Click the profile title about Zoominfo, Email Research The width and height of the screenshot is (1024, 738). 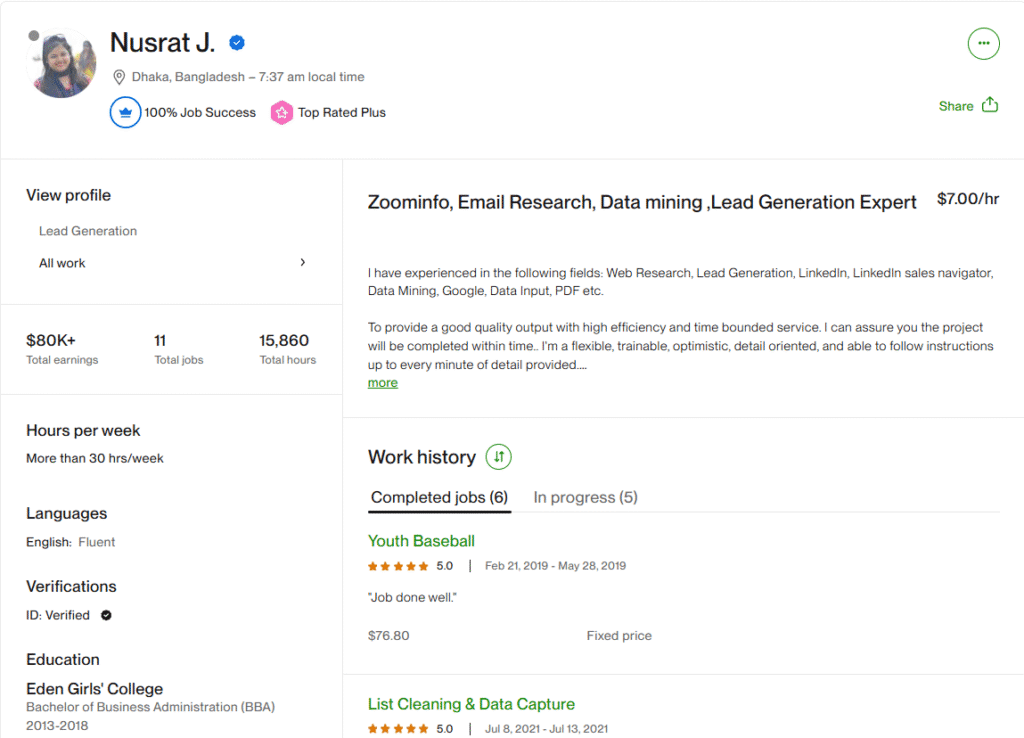point(642,202)
